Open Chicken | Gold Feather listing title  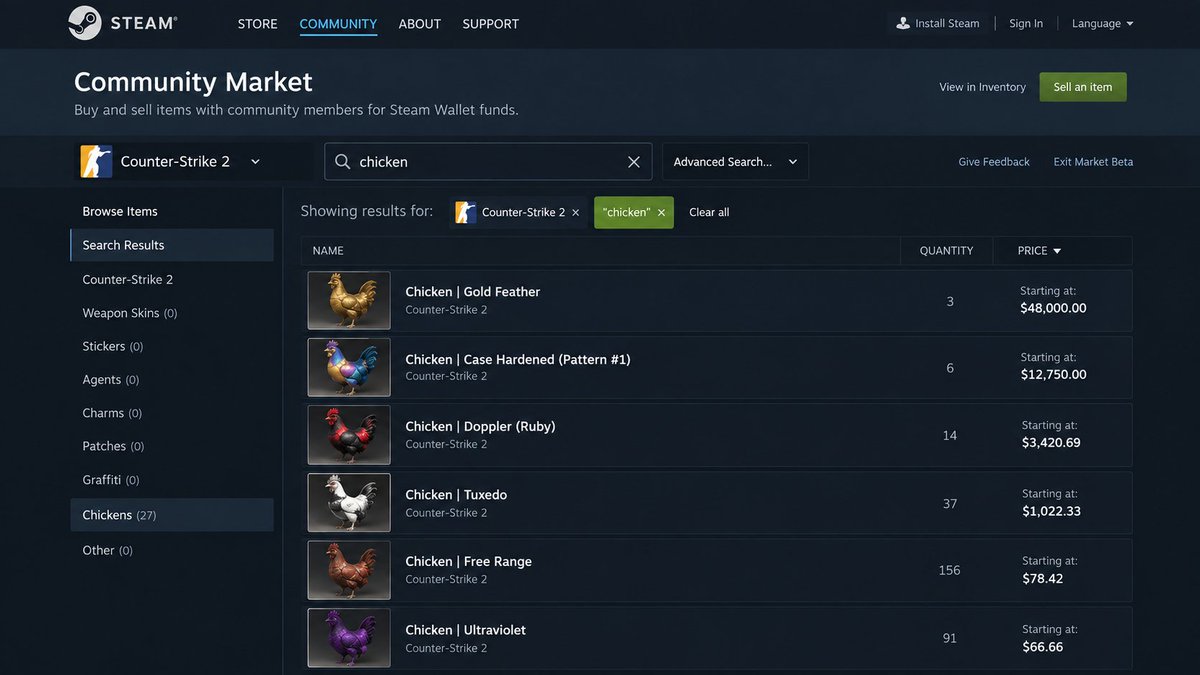tap(472, 292)
